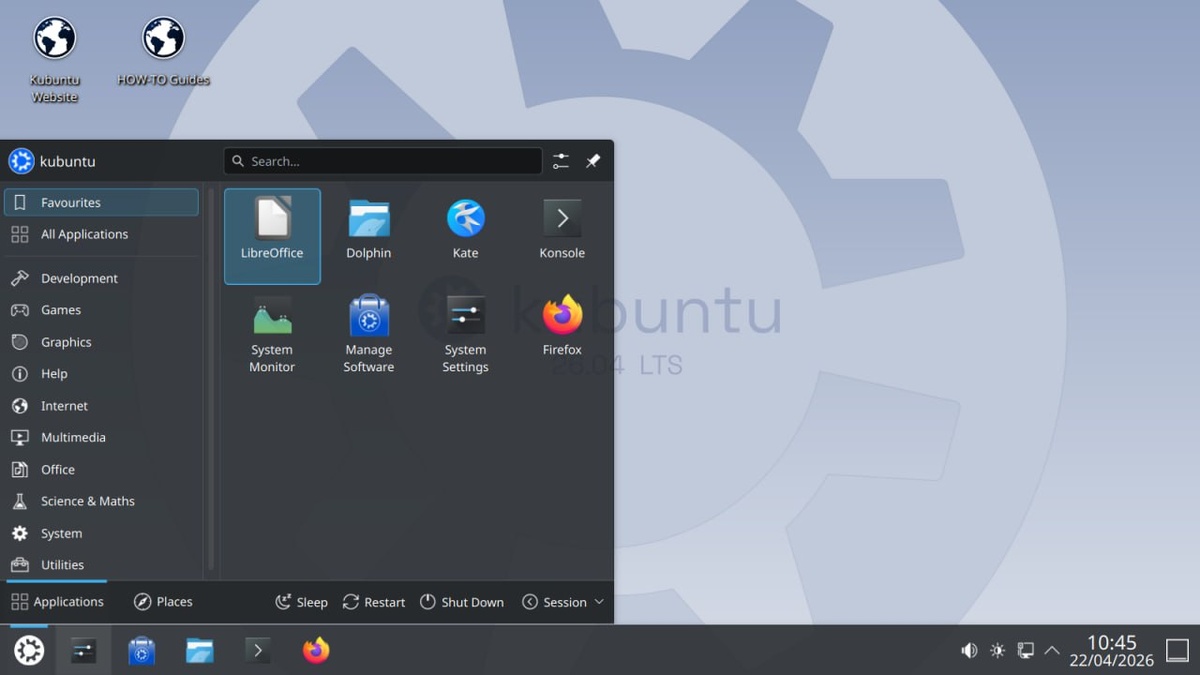Open the System category
Screen dimensions: 1200x675
click(x=102, y=533)
